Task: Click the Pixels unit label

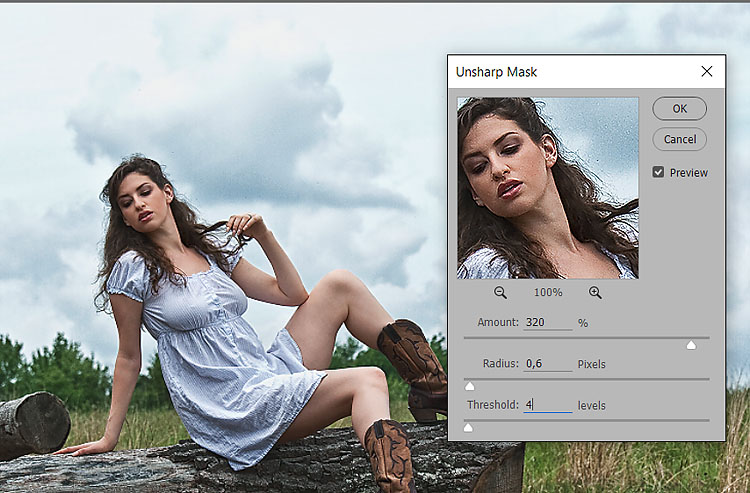Action: (x=592, y=364)
